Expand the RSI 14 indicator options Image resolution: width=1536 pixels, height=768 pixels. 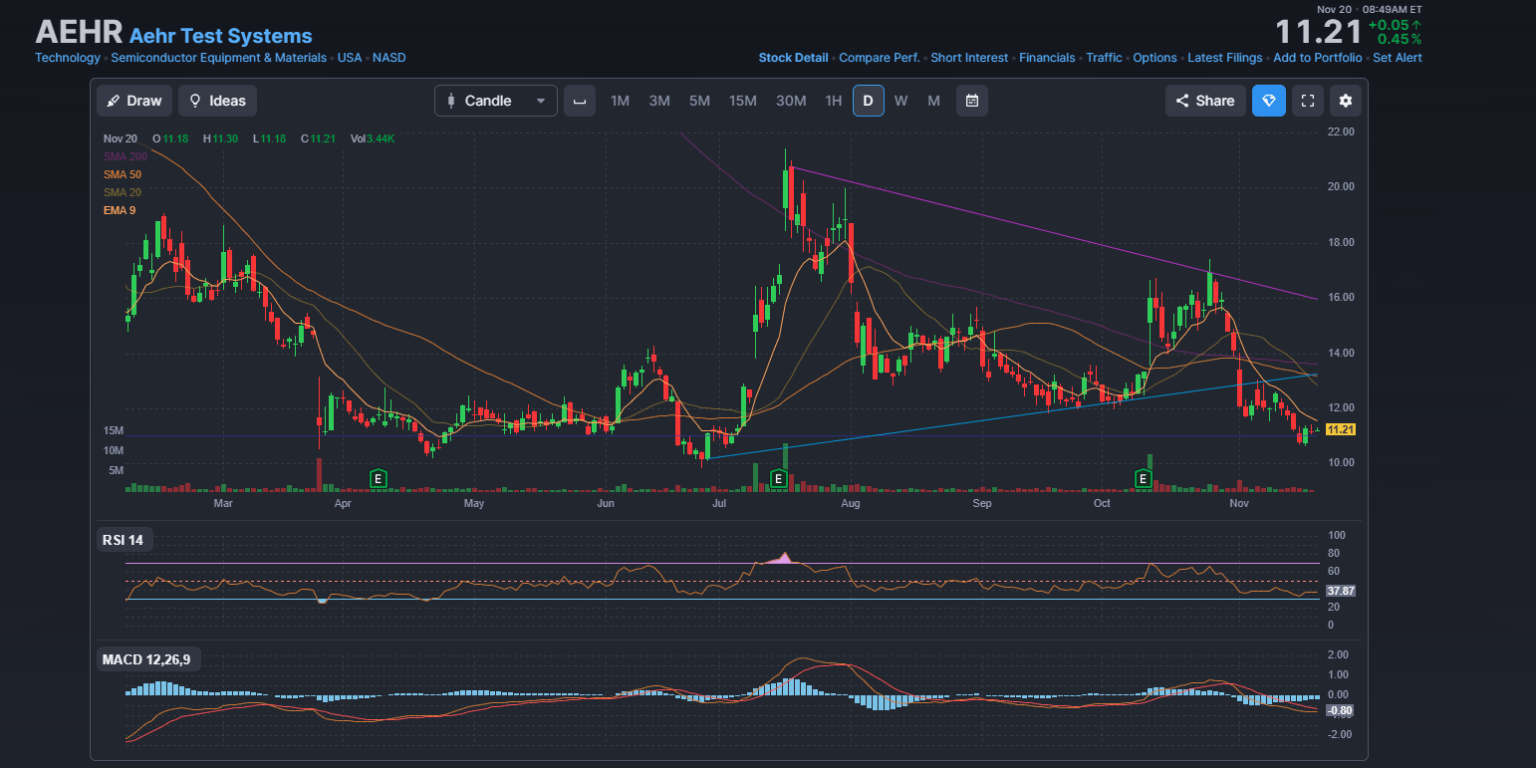pyautogui.click(x=124, y=538)
